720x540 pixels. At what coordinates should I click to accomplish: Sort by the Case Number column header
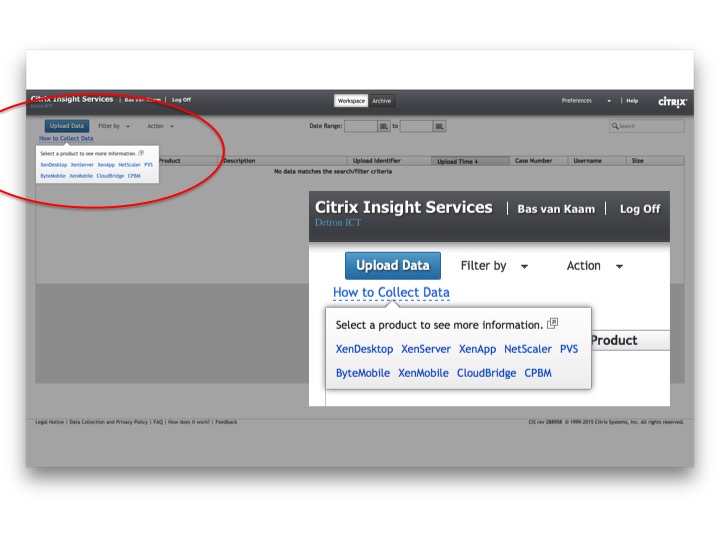pos(534,161)
